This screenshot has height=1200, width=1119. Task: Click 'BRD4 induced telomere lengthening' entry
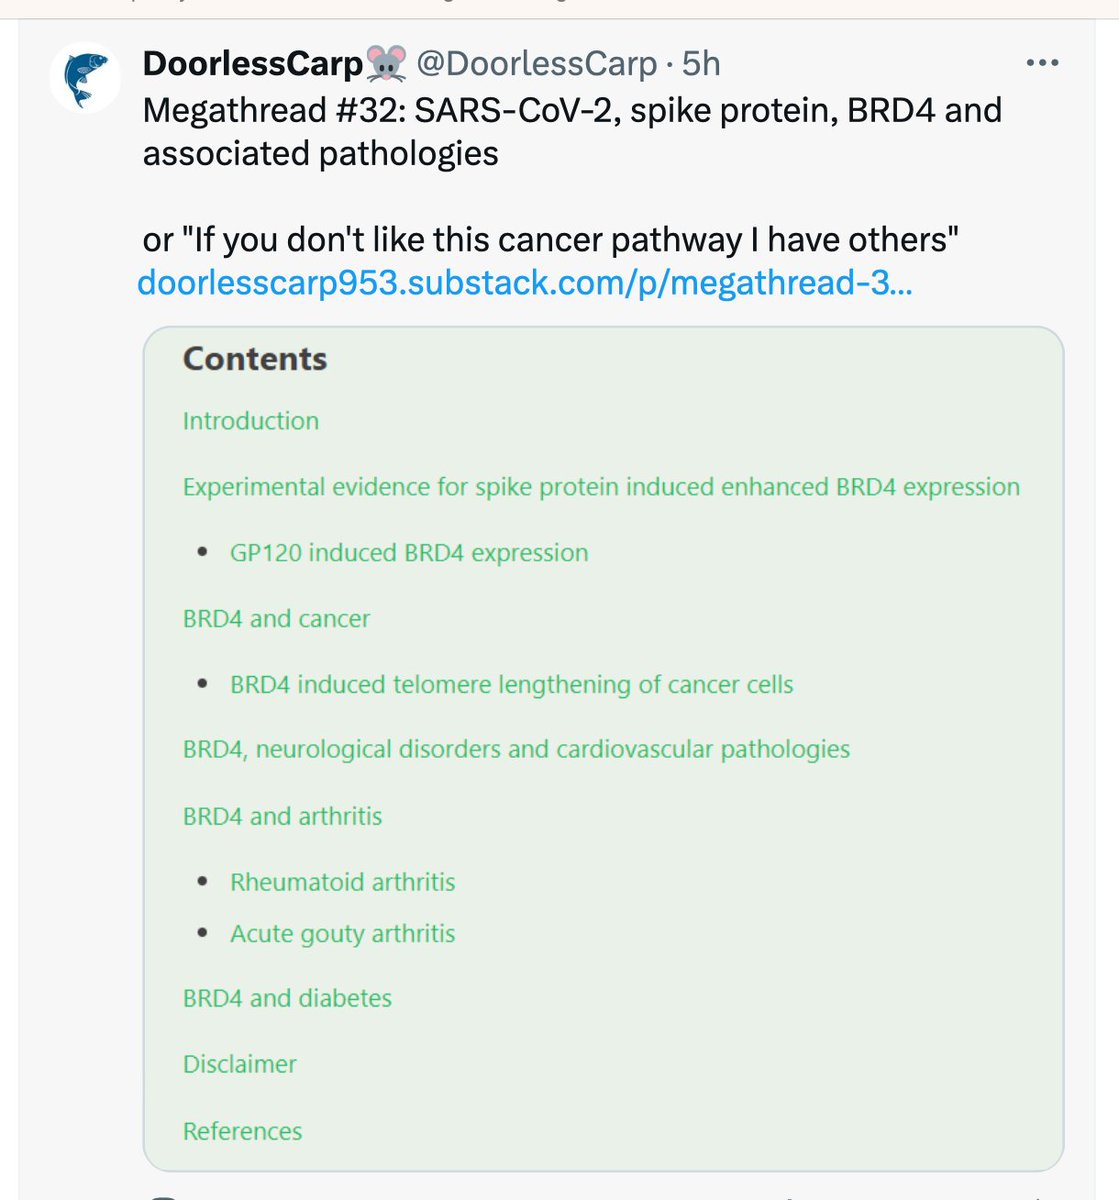coord(511,685)
